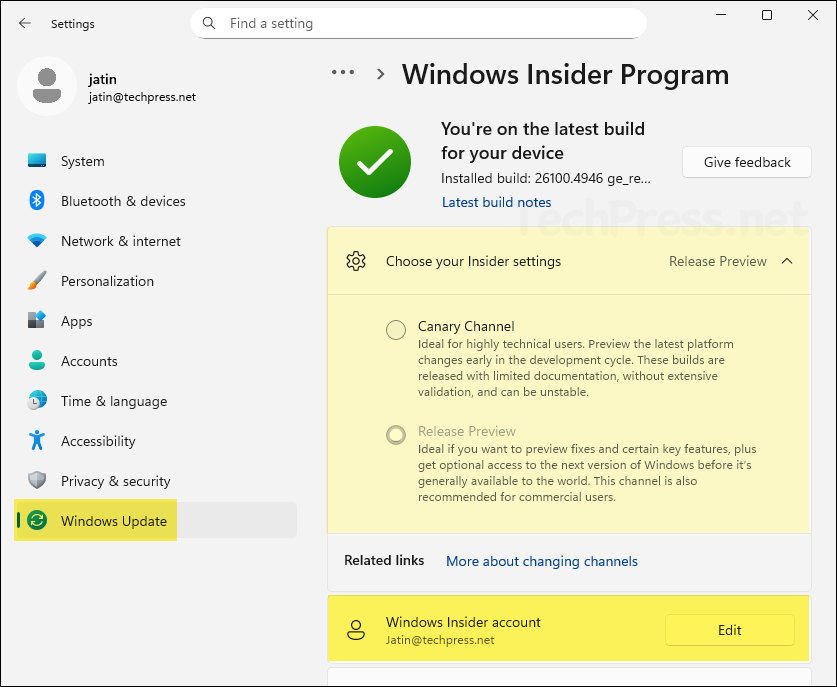This screenshot has height=687, width=837.
Task: Open More about changing channels link
Action: 542,561
